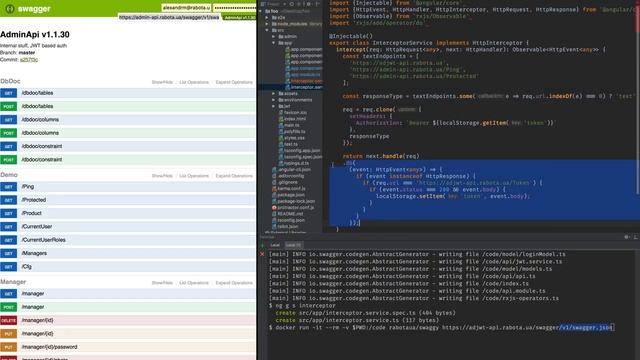
Task: Collapse the foo root project folder
Action: pyautogui.click(x=261, y=11)
